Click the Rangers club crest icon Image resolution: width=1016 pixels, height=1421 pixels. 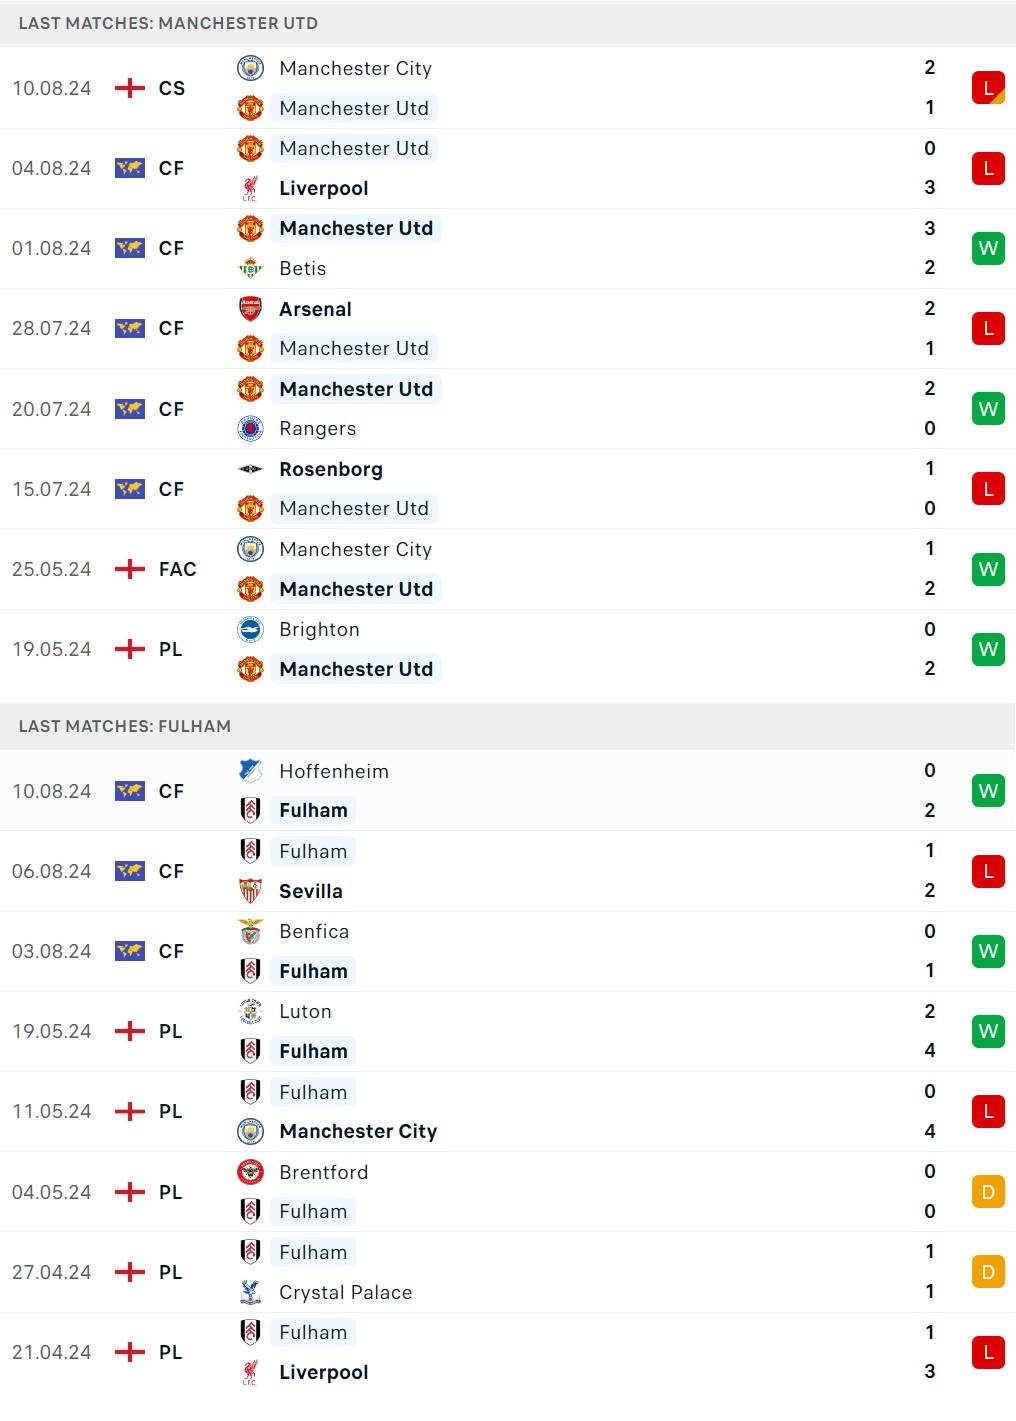click(x=250, y=429)
